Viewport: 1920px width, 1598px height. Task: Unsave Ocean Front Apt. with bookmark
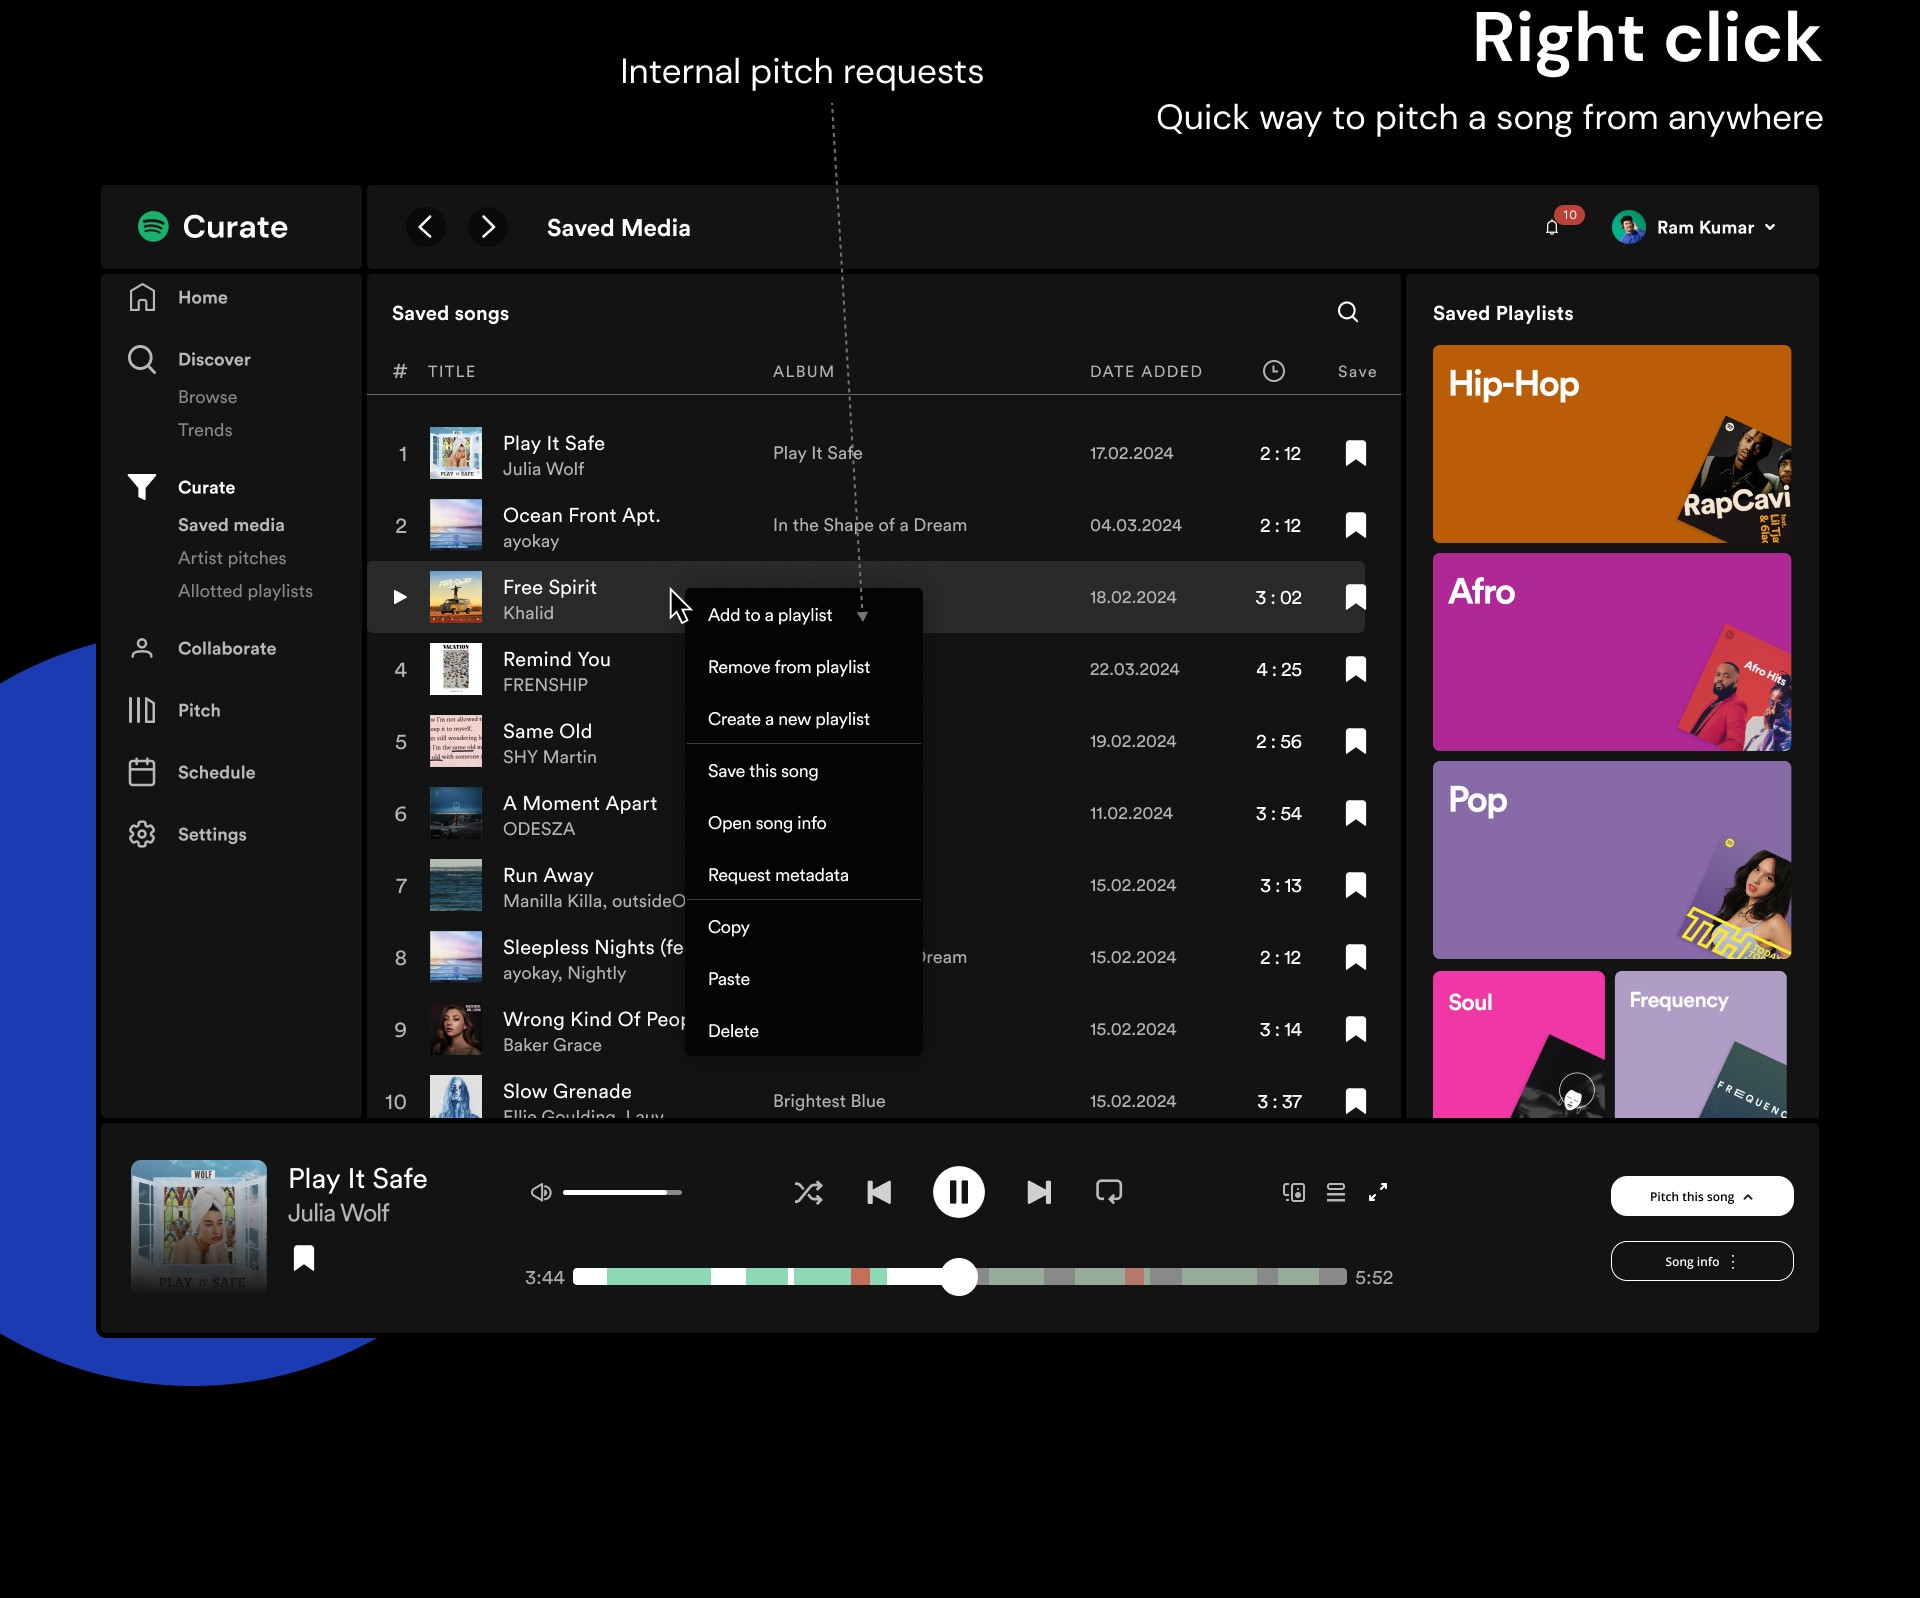coord(1356,525)
